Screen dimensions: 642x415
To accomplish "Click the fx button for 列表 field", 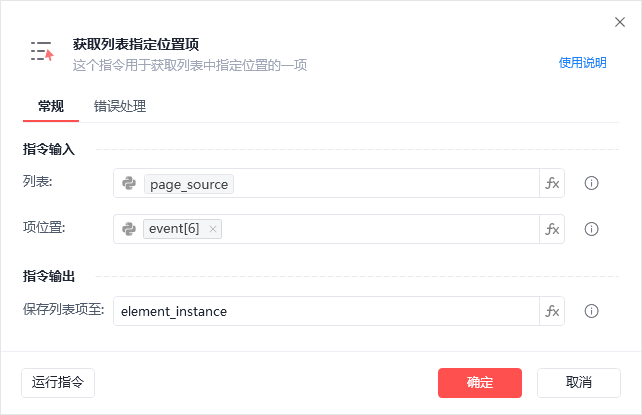I will tap(552, 183).
